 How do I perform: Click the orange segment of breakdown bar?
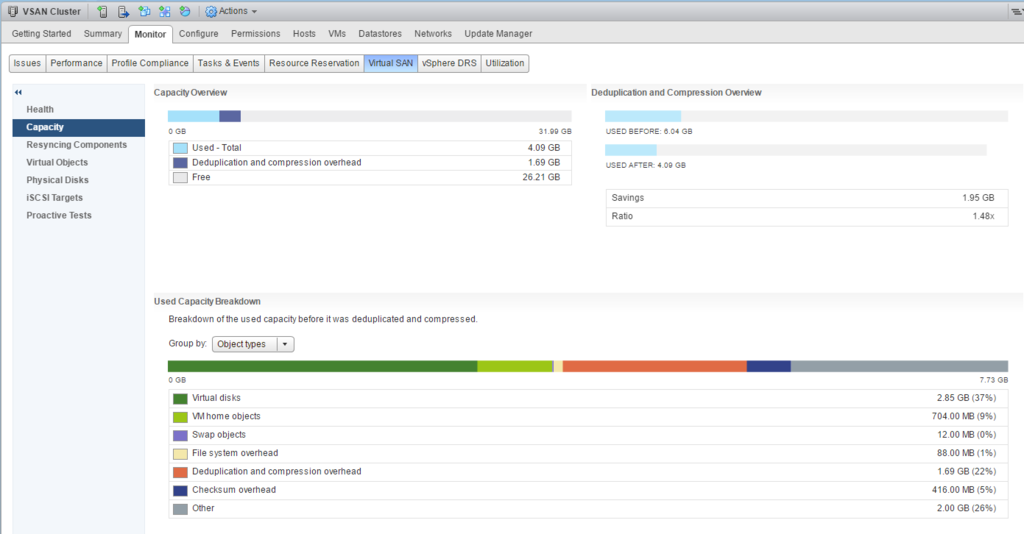(654, 366)
